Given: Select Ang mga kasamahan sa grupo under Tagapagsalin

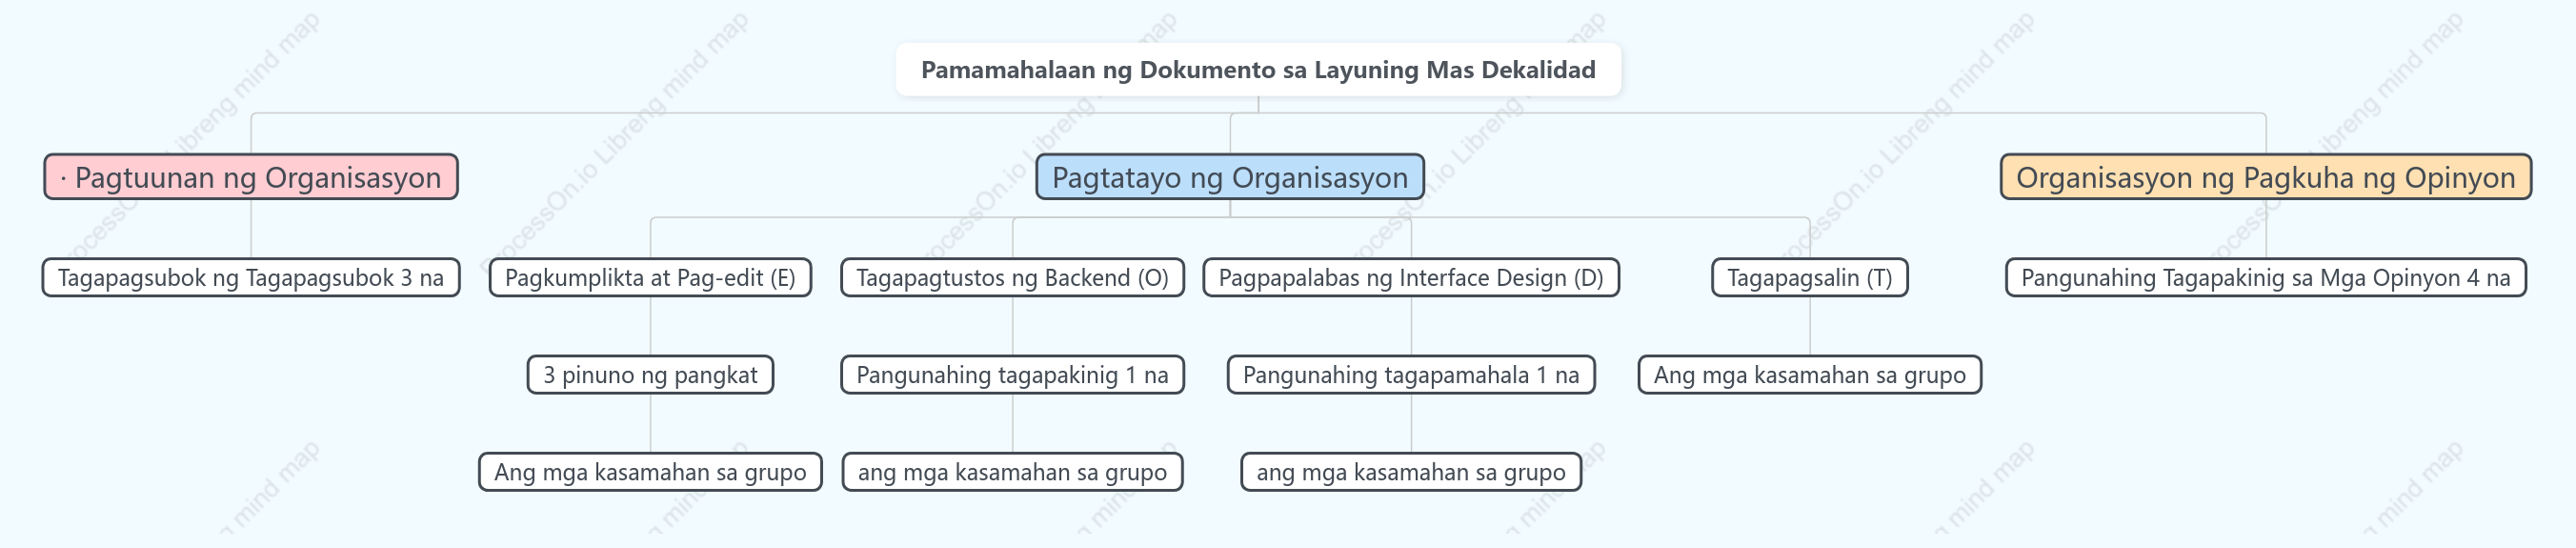Looking at the screenshot, I should (x=1810, y=375).
